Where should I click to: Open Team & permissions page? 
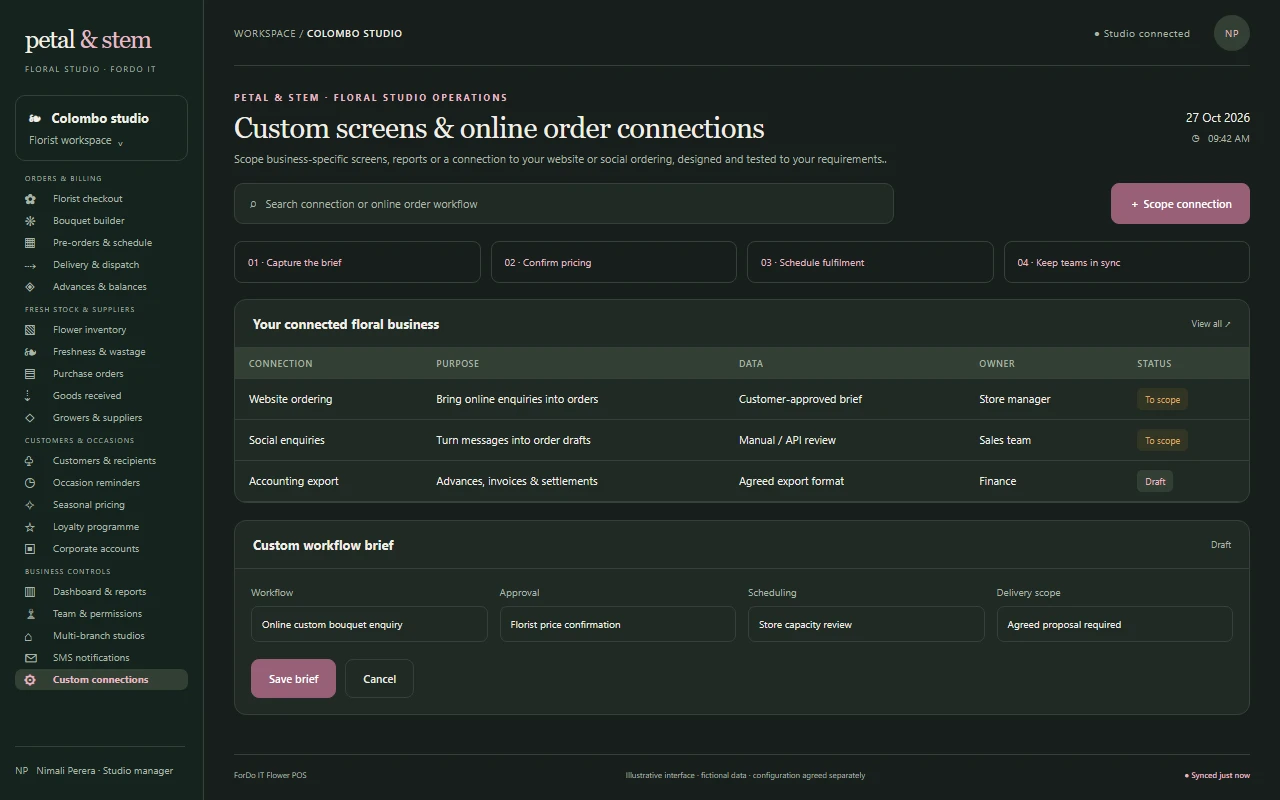(x=101, y=614)
